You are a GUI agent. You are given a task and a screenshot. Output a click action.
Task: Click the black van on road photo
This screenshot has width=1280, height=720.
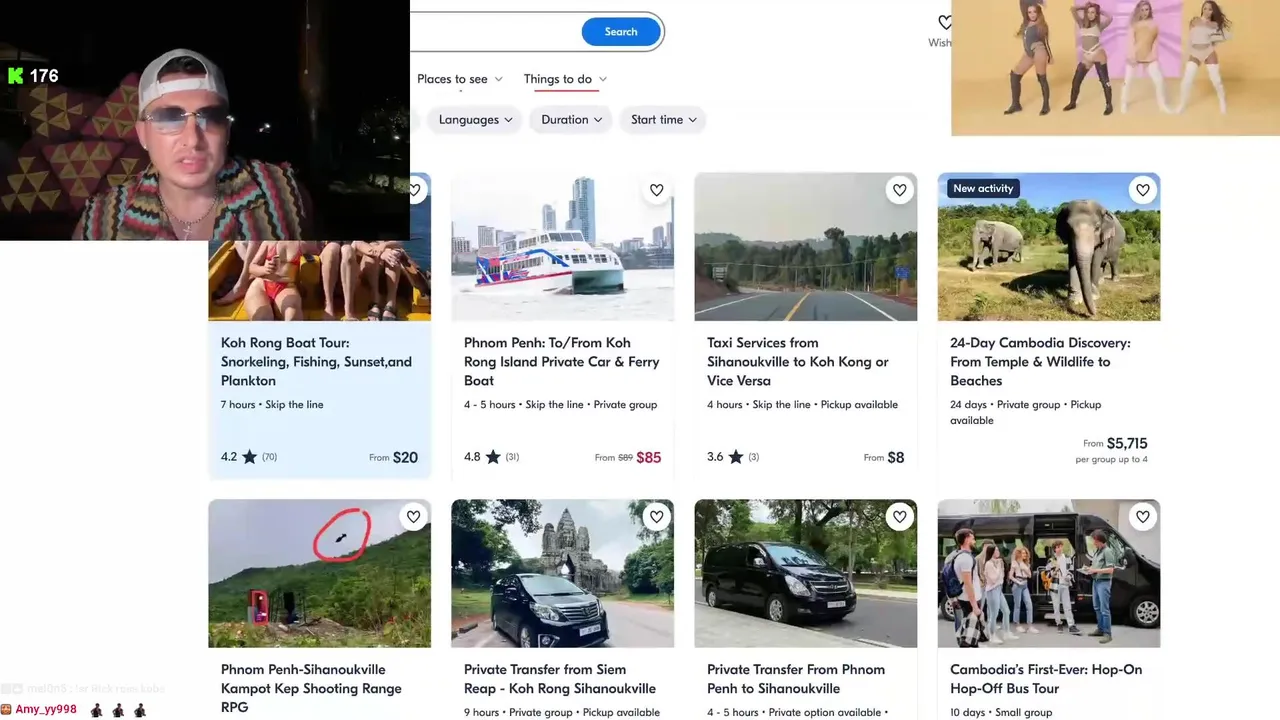[805, 574]
